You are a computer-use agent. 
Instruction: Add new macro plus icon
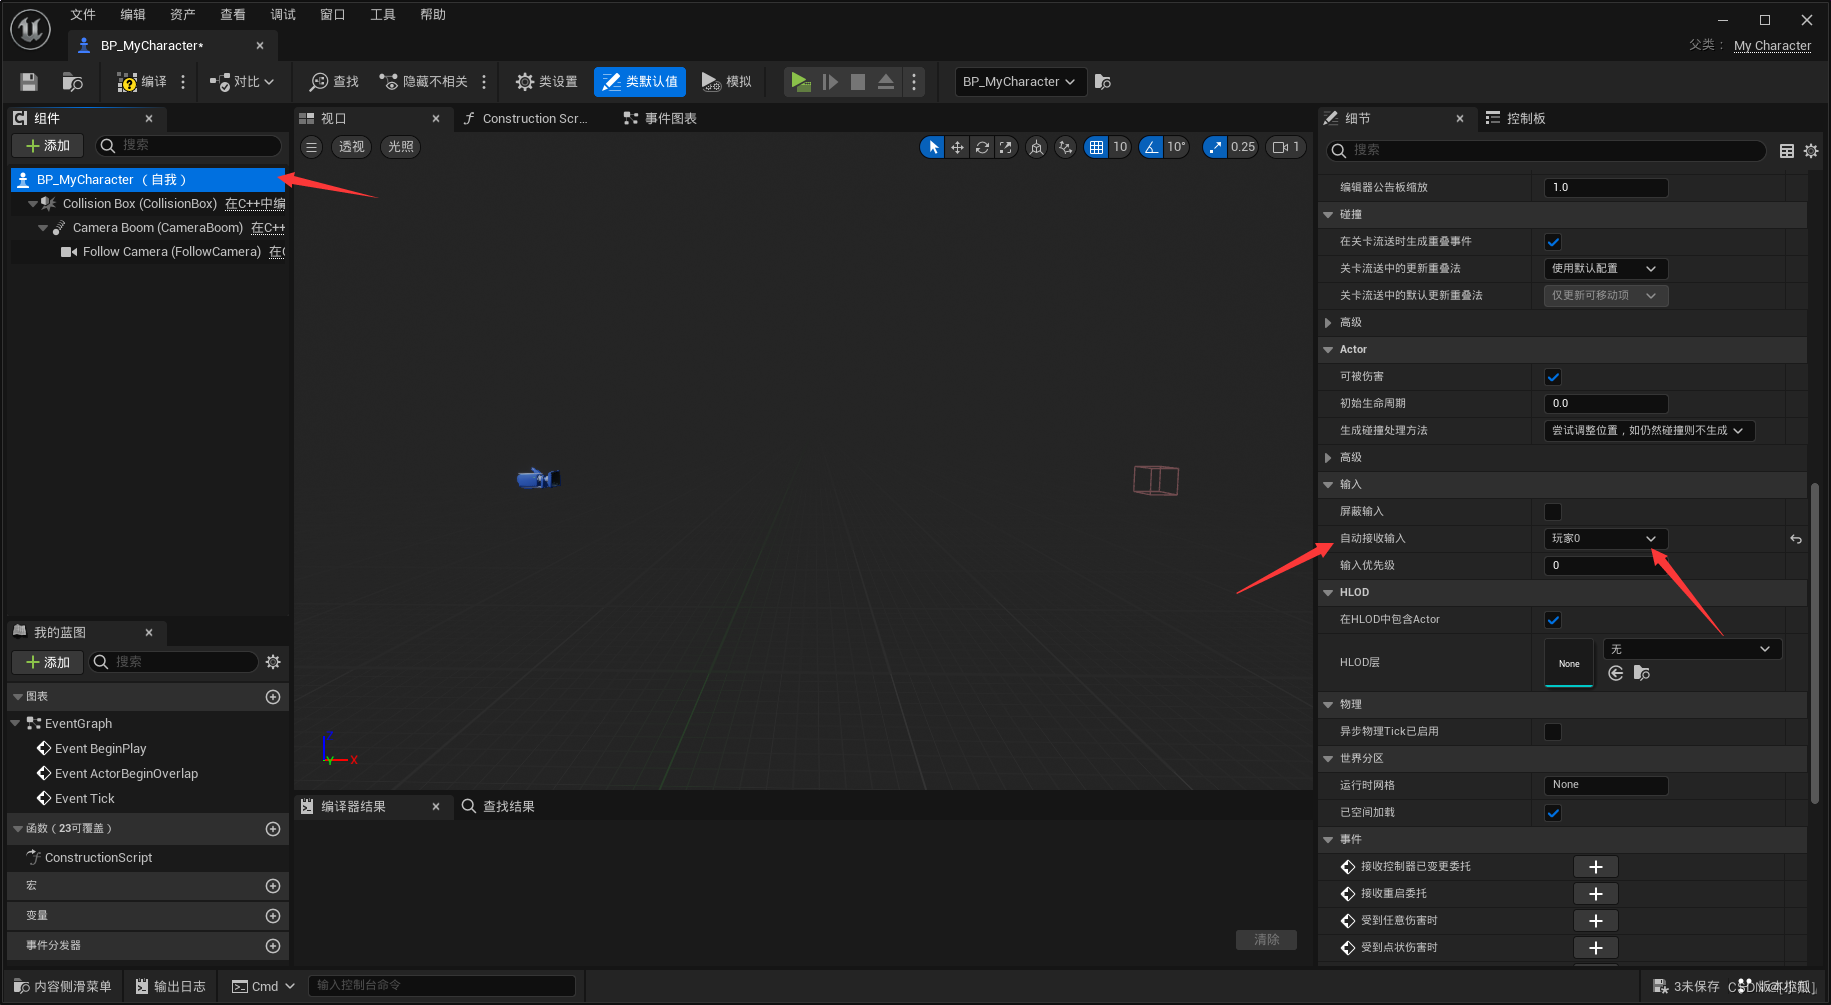tap(273, 886)
